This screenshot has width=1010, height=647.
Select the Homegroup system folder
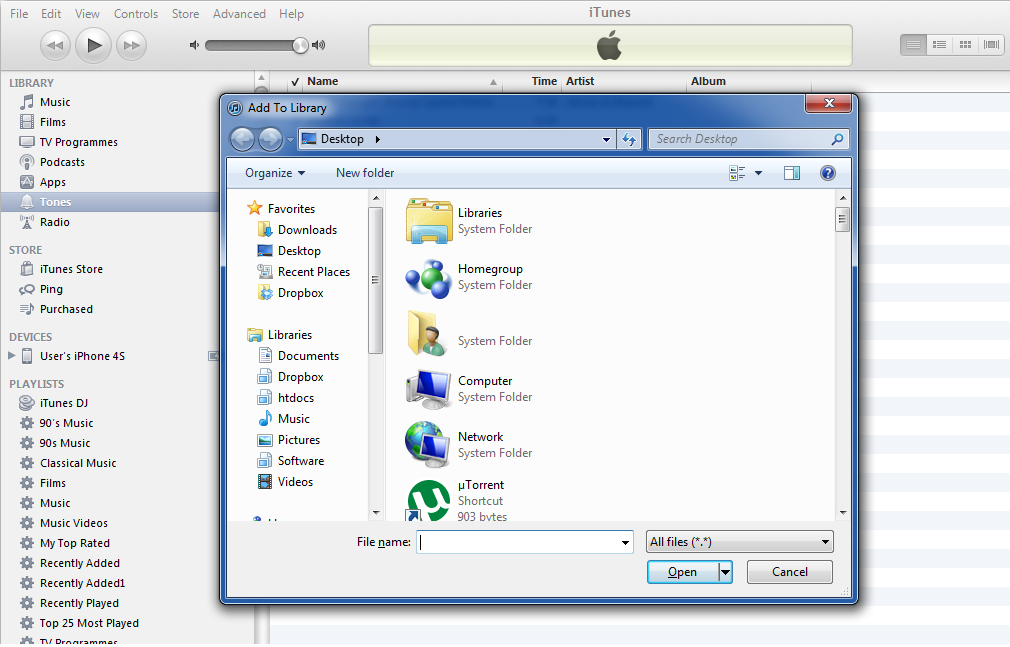click(469, 277)
